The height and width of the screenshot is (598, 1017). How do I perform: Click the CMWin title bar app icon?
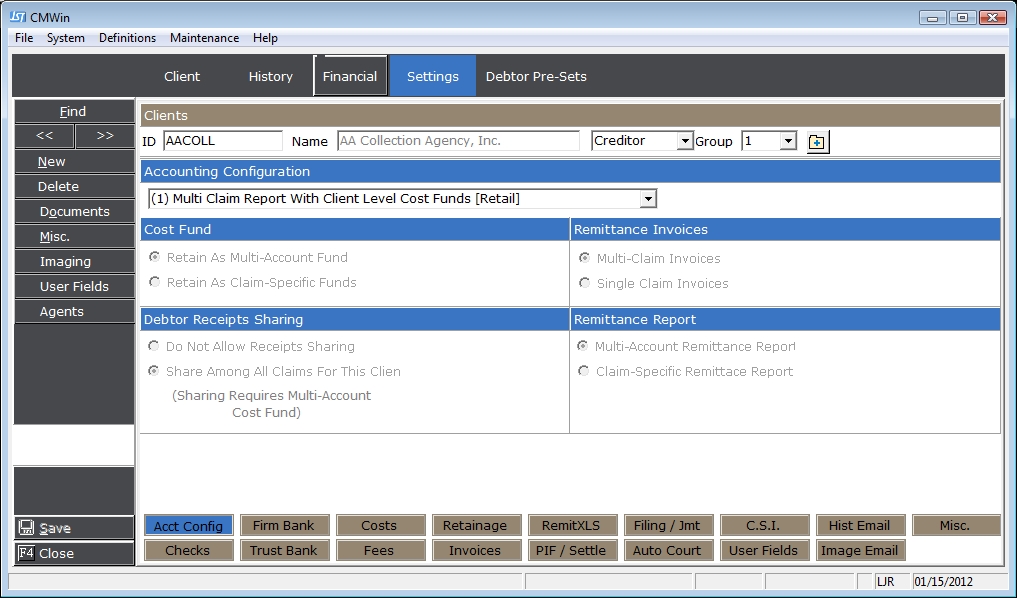[17, 17]
